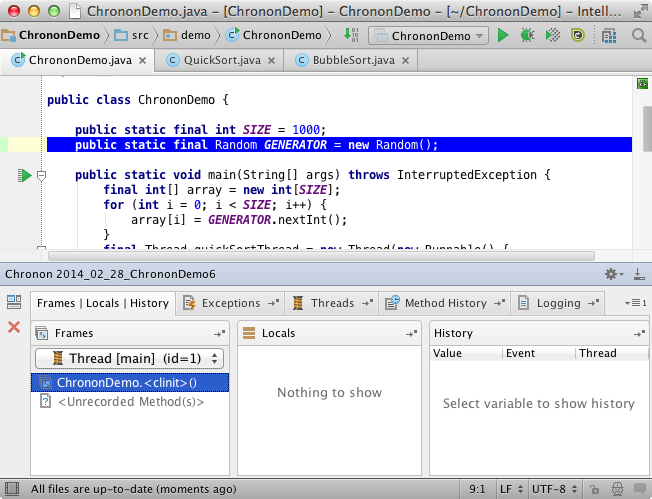Viewport: 652px width, 499px height.
Task: Hide the History pane with its arrow icon
Action: point(640,333)
